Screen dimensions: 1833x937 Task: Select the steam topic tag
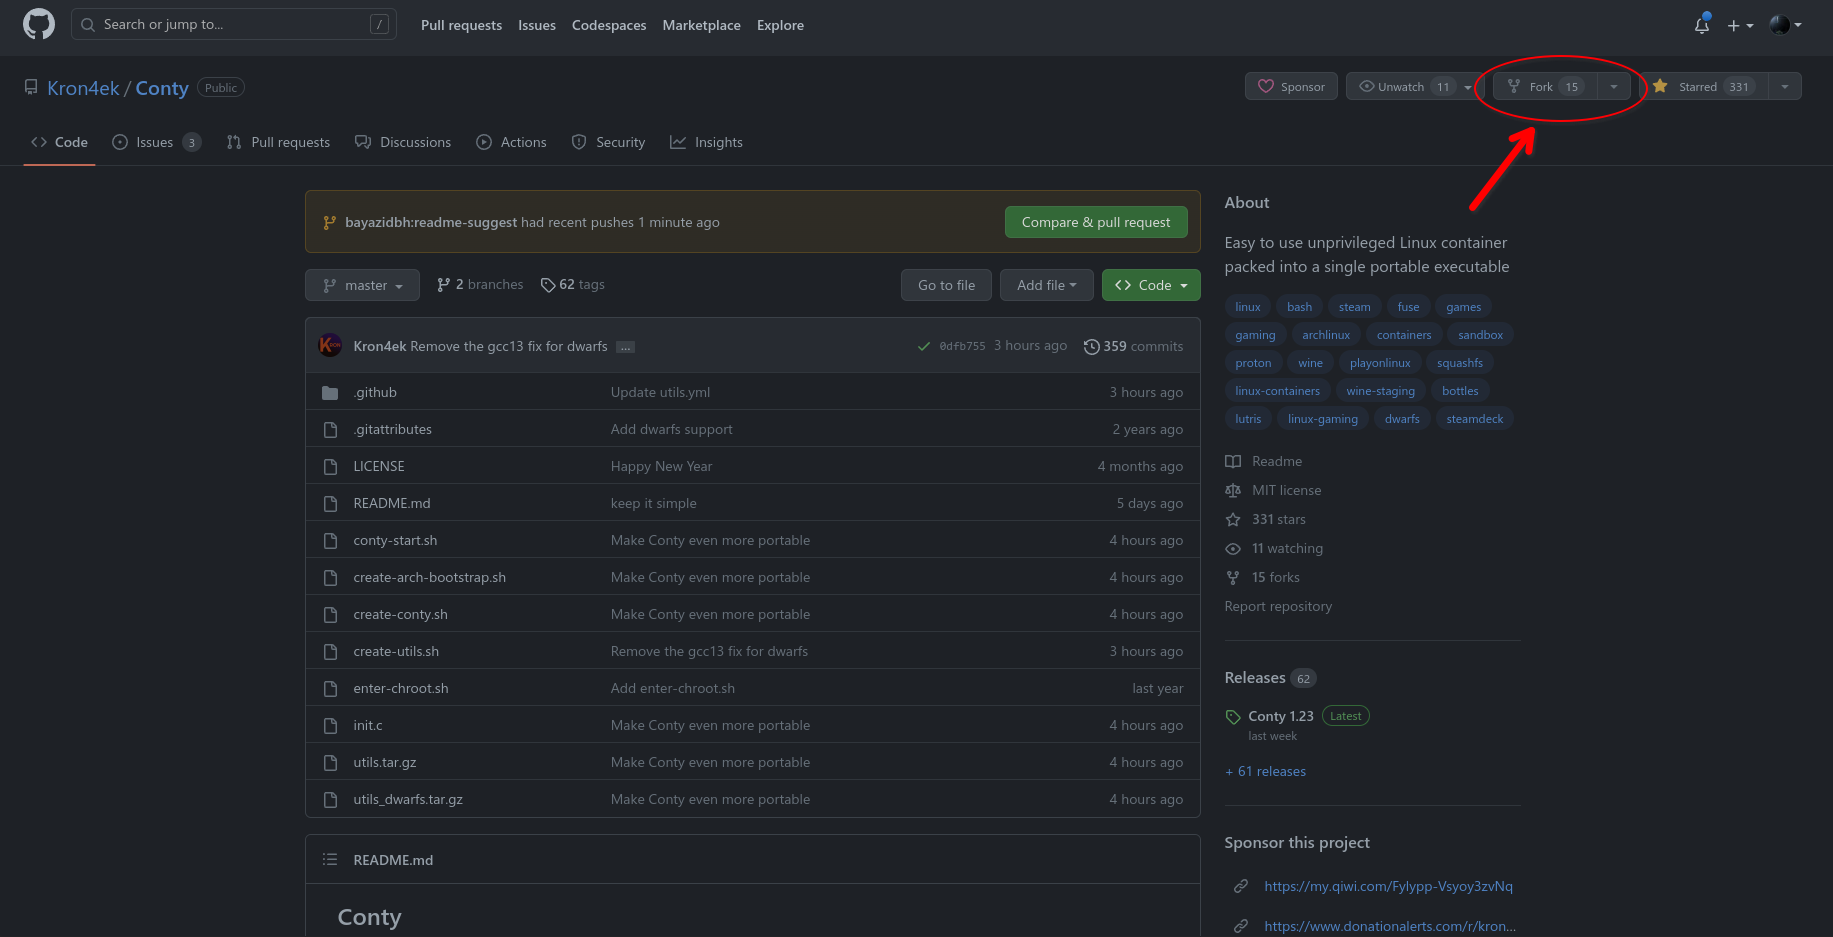click(1354, 307)
